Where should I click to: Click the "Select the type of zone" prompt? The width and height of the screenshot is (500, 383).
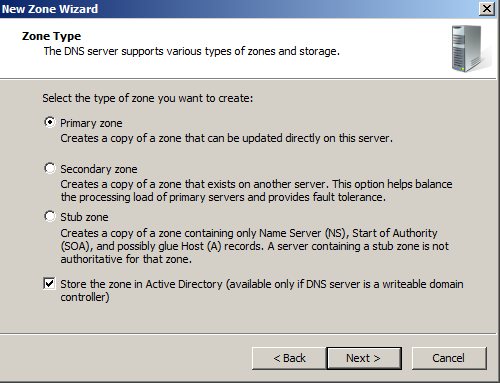click(148, 98)
